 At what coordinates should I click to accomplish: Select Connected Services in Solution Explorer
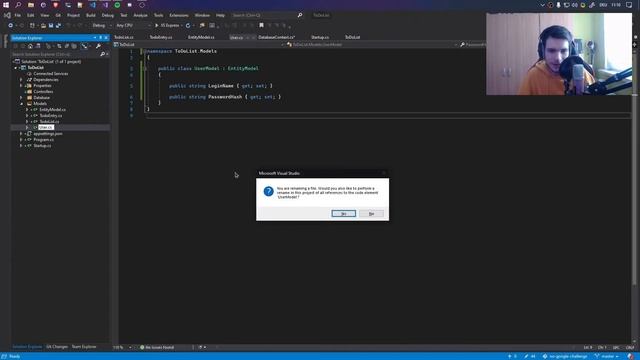[51, 74]
